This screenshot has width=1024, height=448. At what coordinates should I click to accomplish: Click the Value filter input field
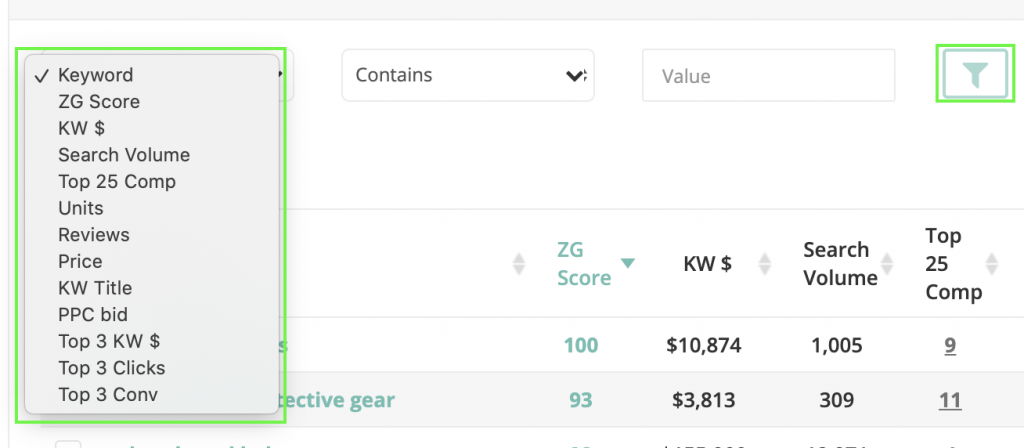[768, 76]
